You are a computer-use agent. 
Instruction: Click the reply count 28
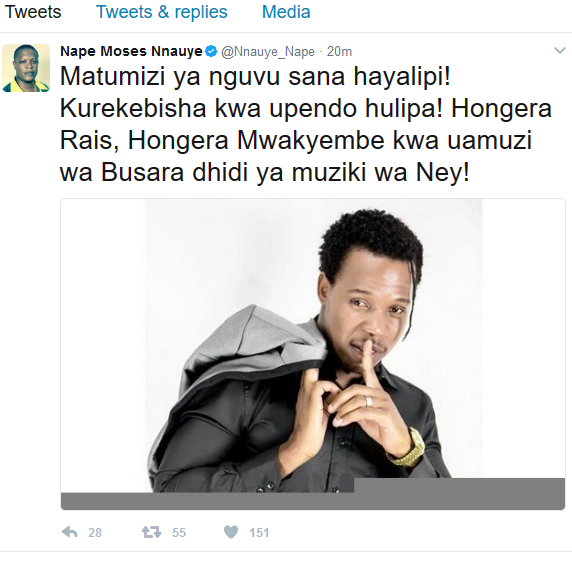(x=95, y=533)
